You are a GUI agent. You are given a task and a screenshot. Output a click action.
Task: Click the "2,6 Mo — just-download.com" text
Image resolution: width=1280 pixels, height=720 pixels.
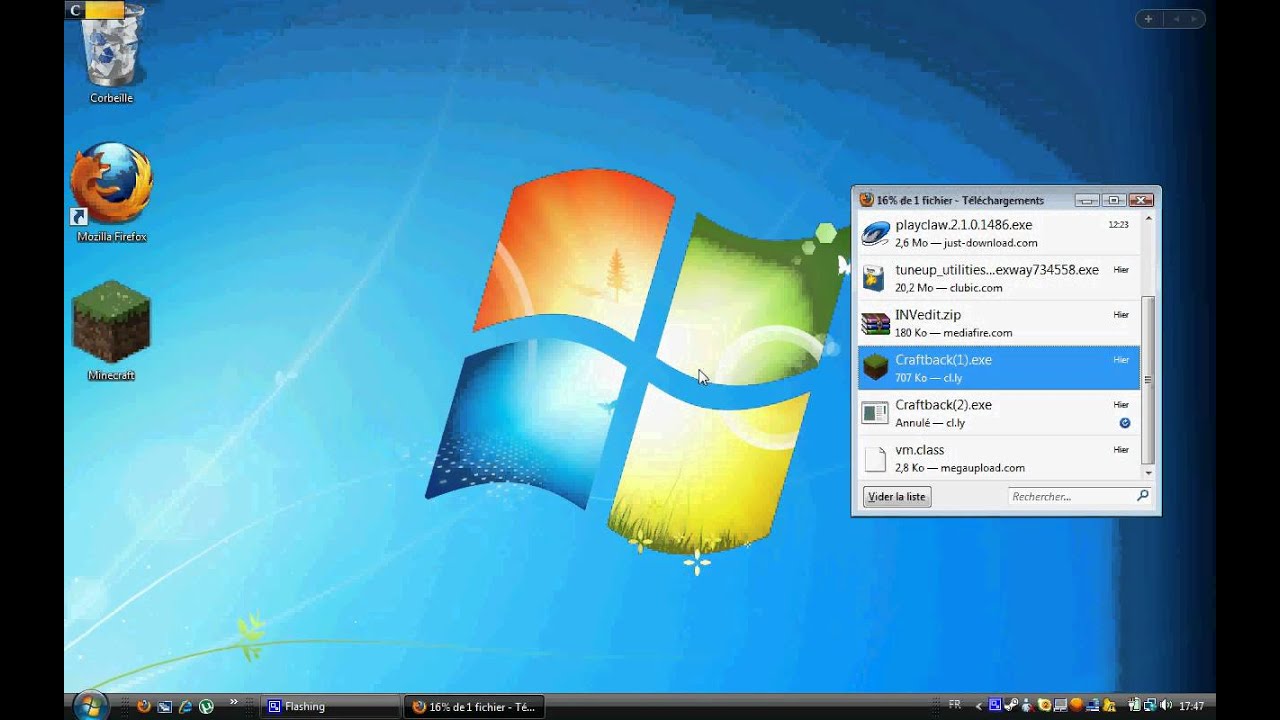click(966, 243)
